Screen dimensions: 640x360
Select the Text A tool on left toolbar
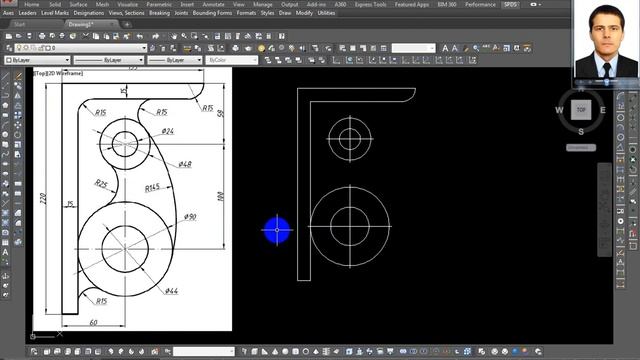point(5,252)
